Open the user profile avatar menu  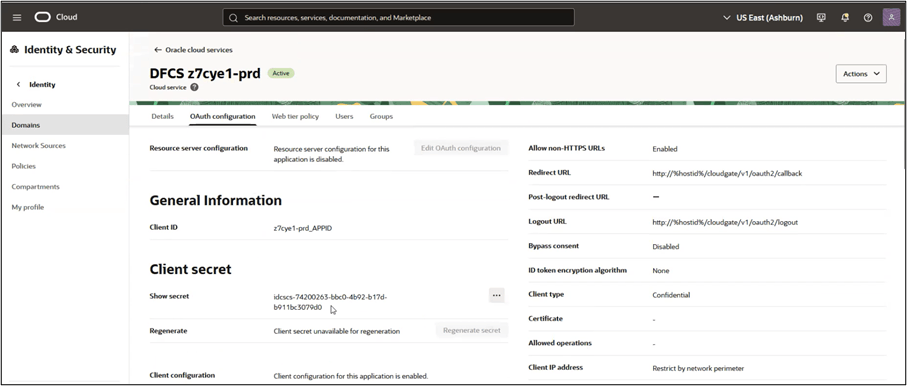coord(891,17)
